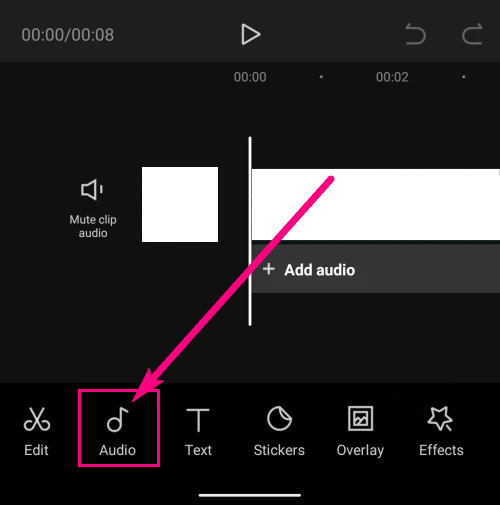Screen dimensions: 500x505
Task: Play the video preview
Action: click(x=250, y=34)
